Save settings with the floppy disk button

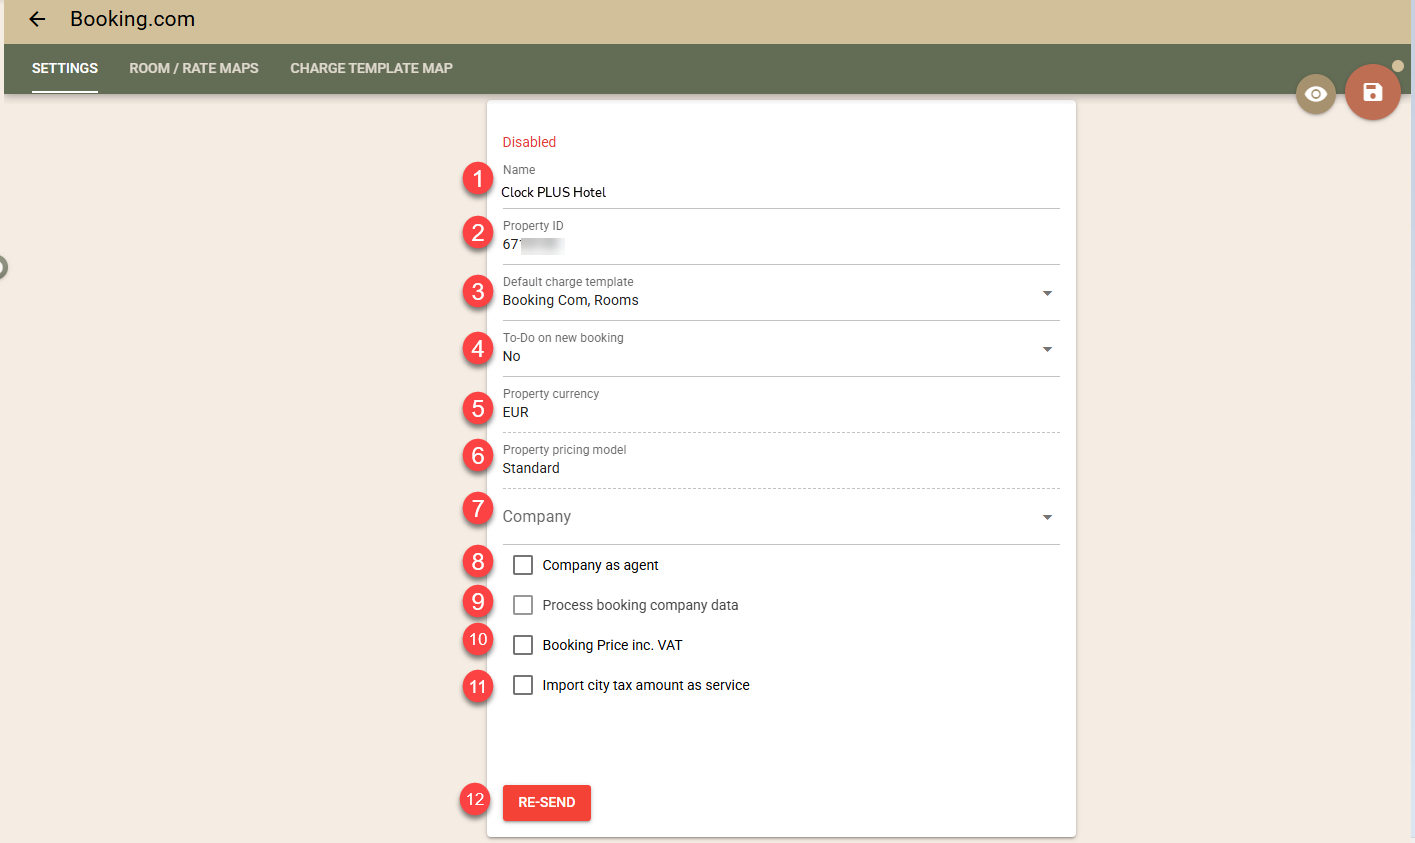point(1373,92)
